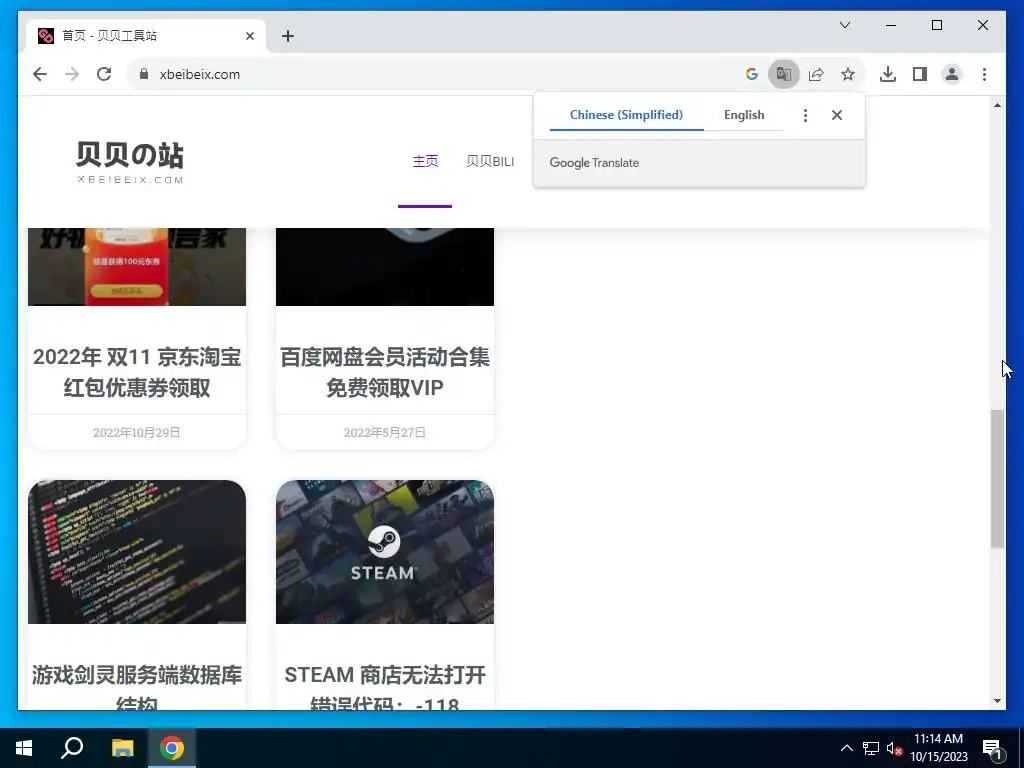Share this page via share icon
This screenshot has height=768, width=1024.
click(x=816, y=74)
